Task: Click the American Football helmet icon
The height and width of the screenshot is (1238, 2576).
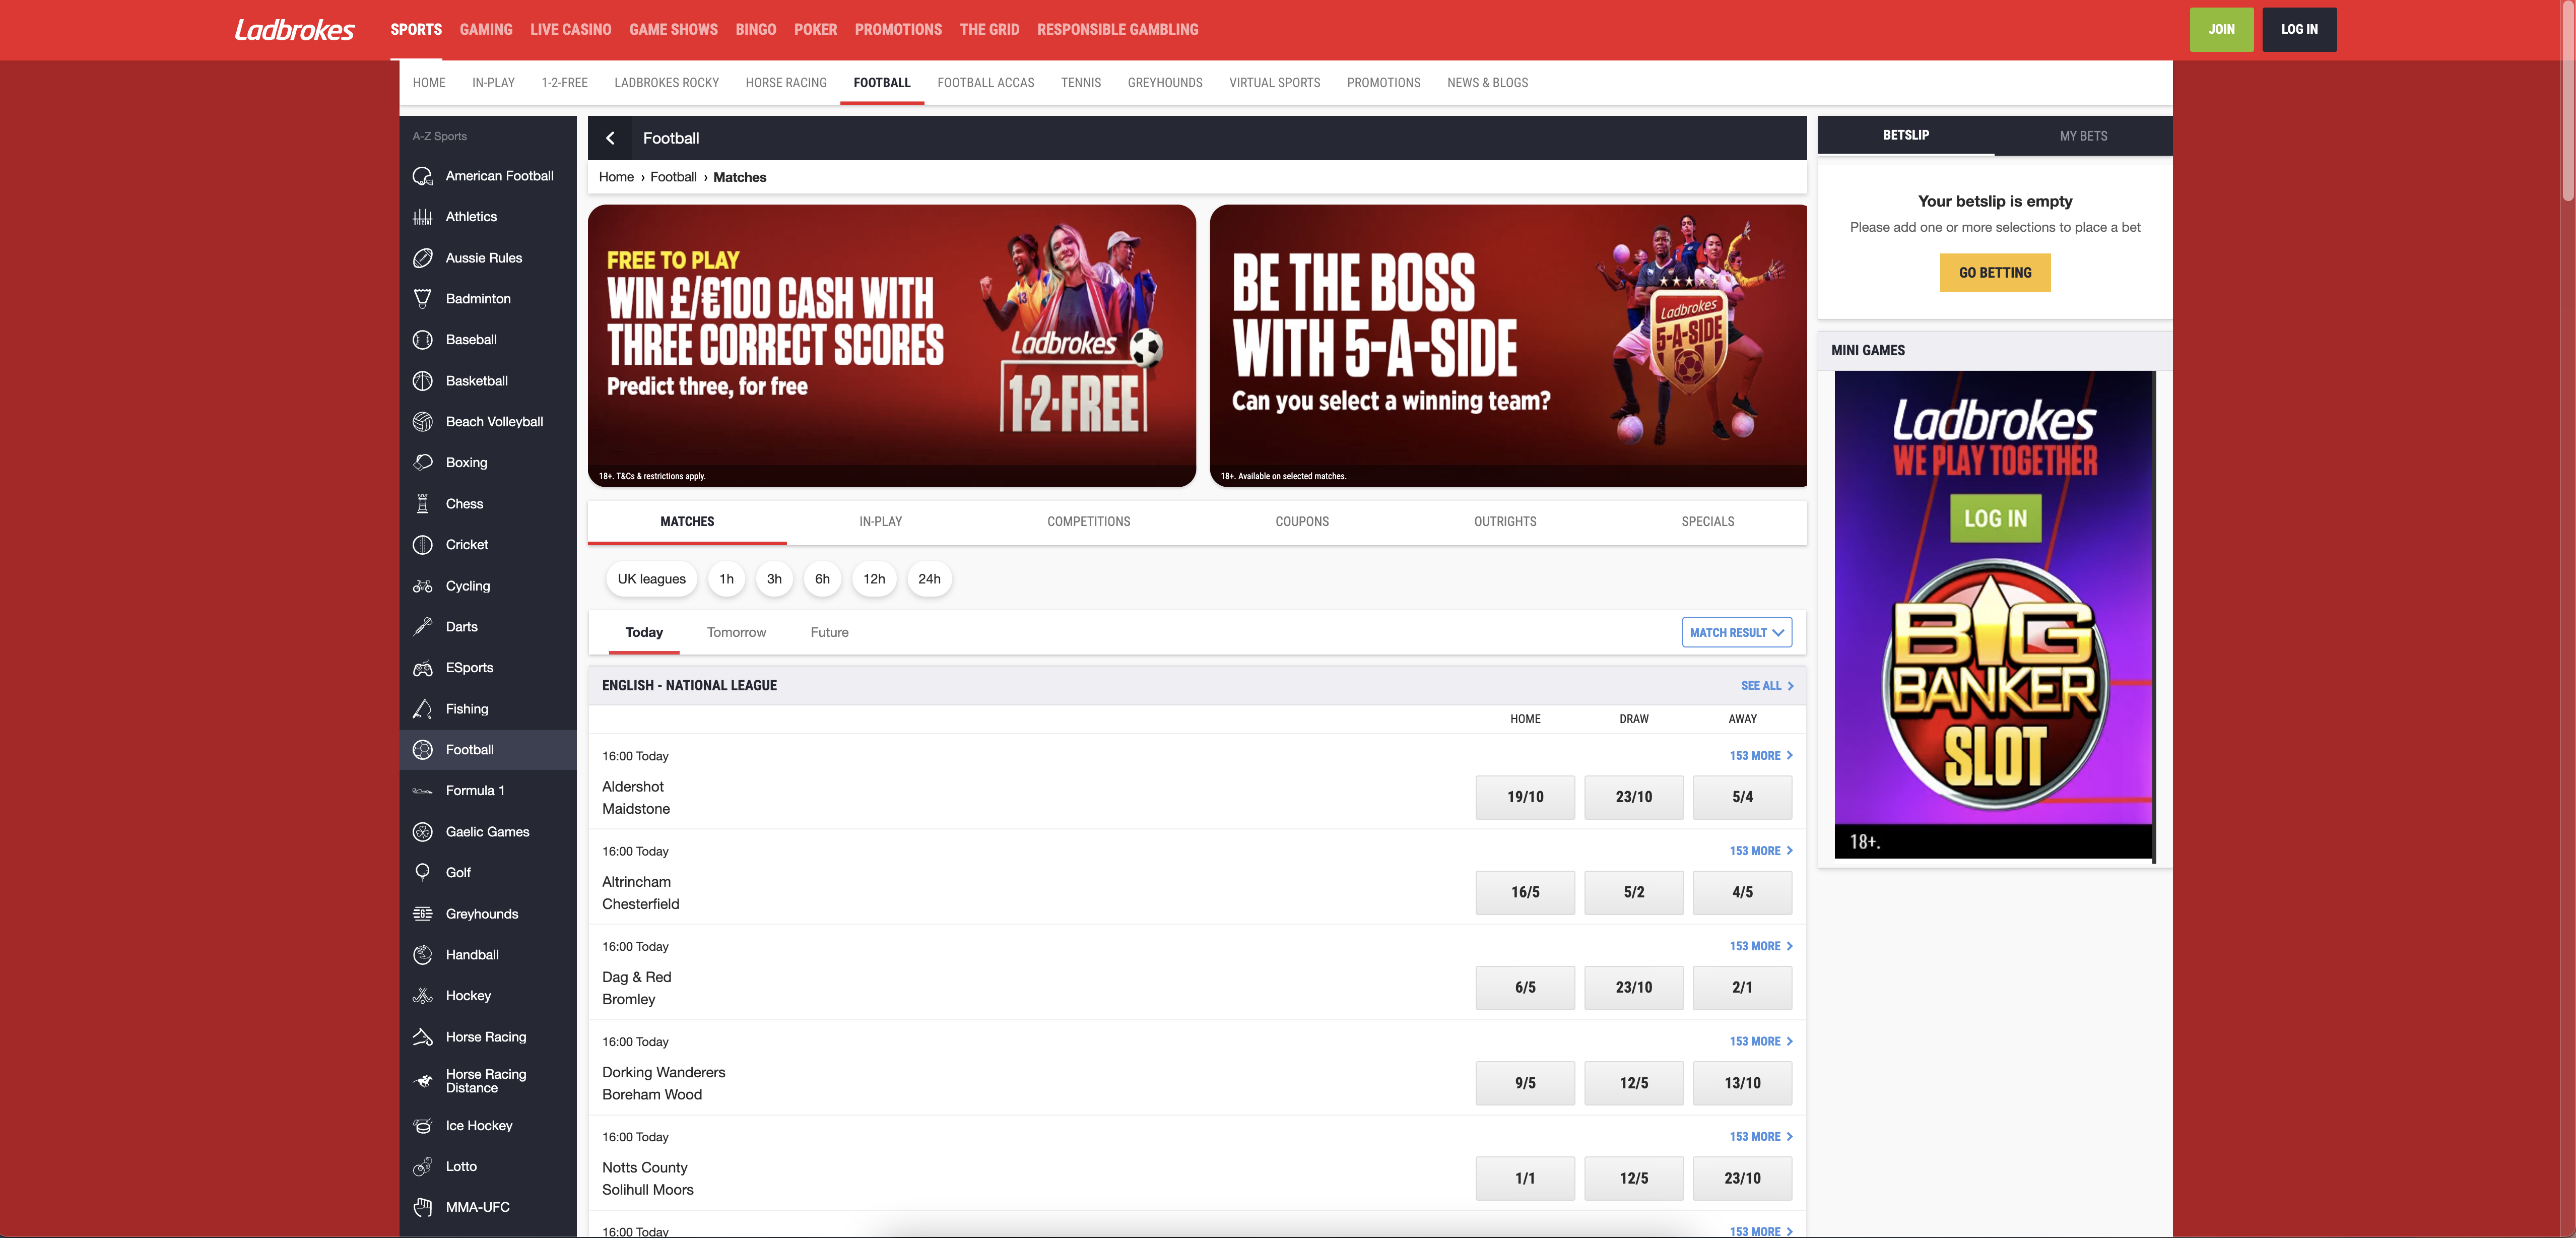Action: pos(423,176)
